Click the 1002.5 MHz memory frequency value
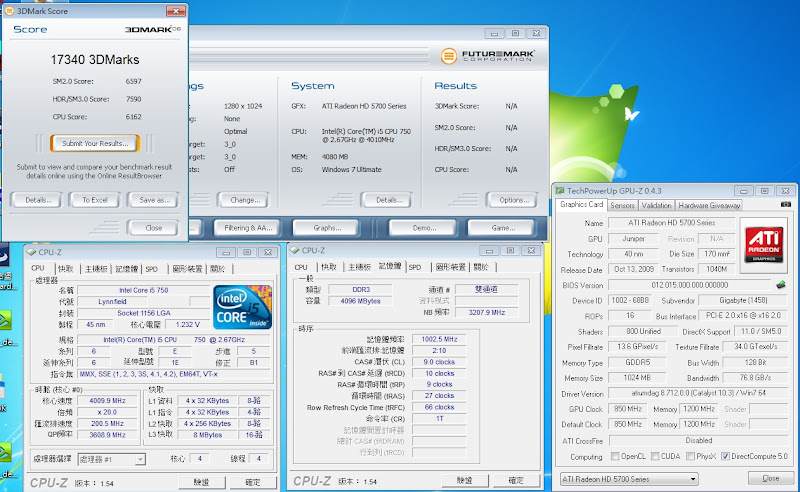The image size is (800, 492). click(439, 339)
